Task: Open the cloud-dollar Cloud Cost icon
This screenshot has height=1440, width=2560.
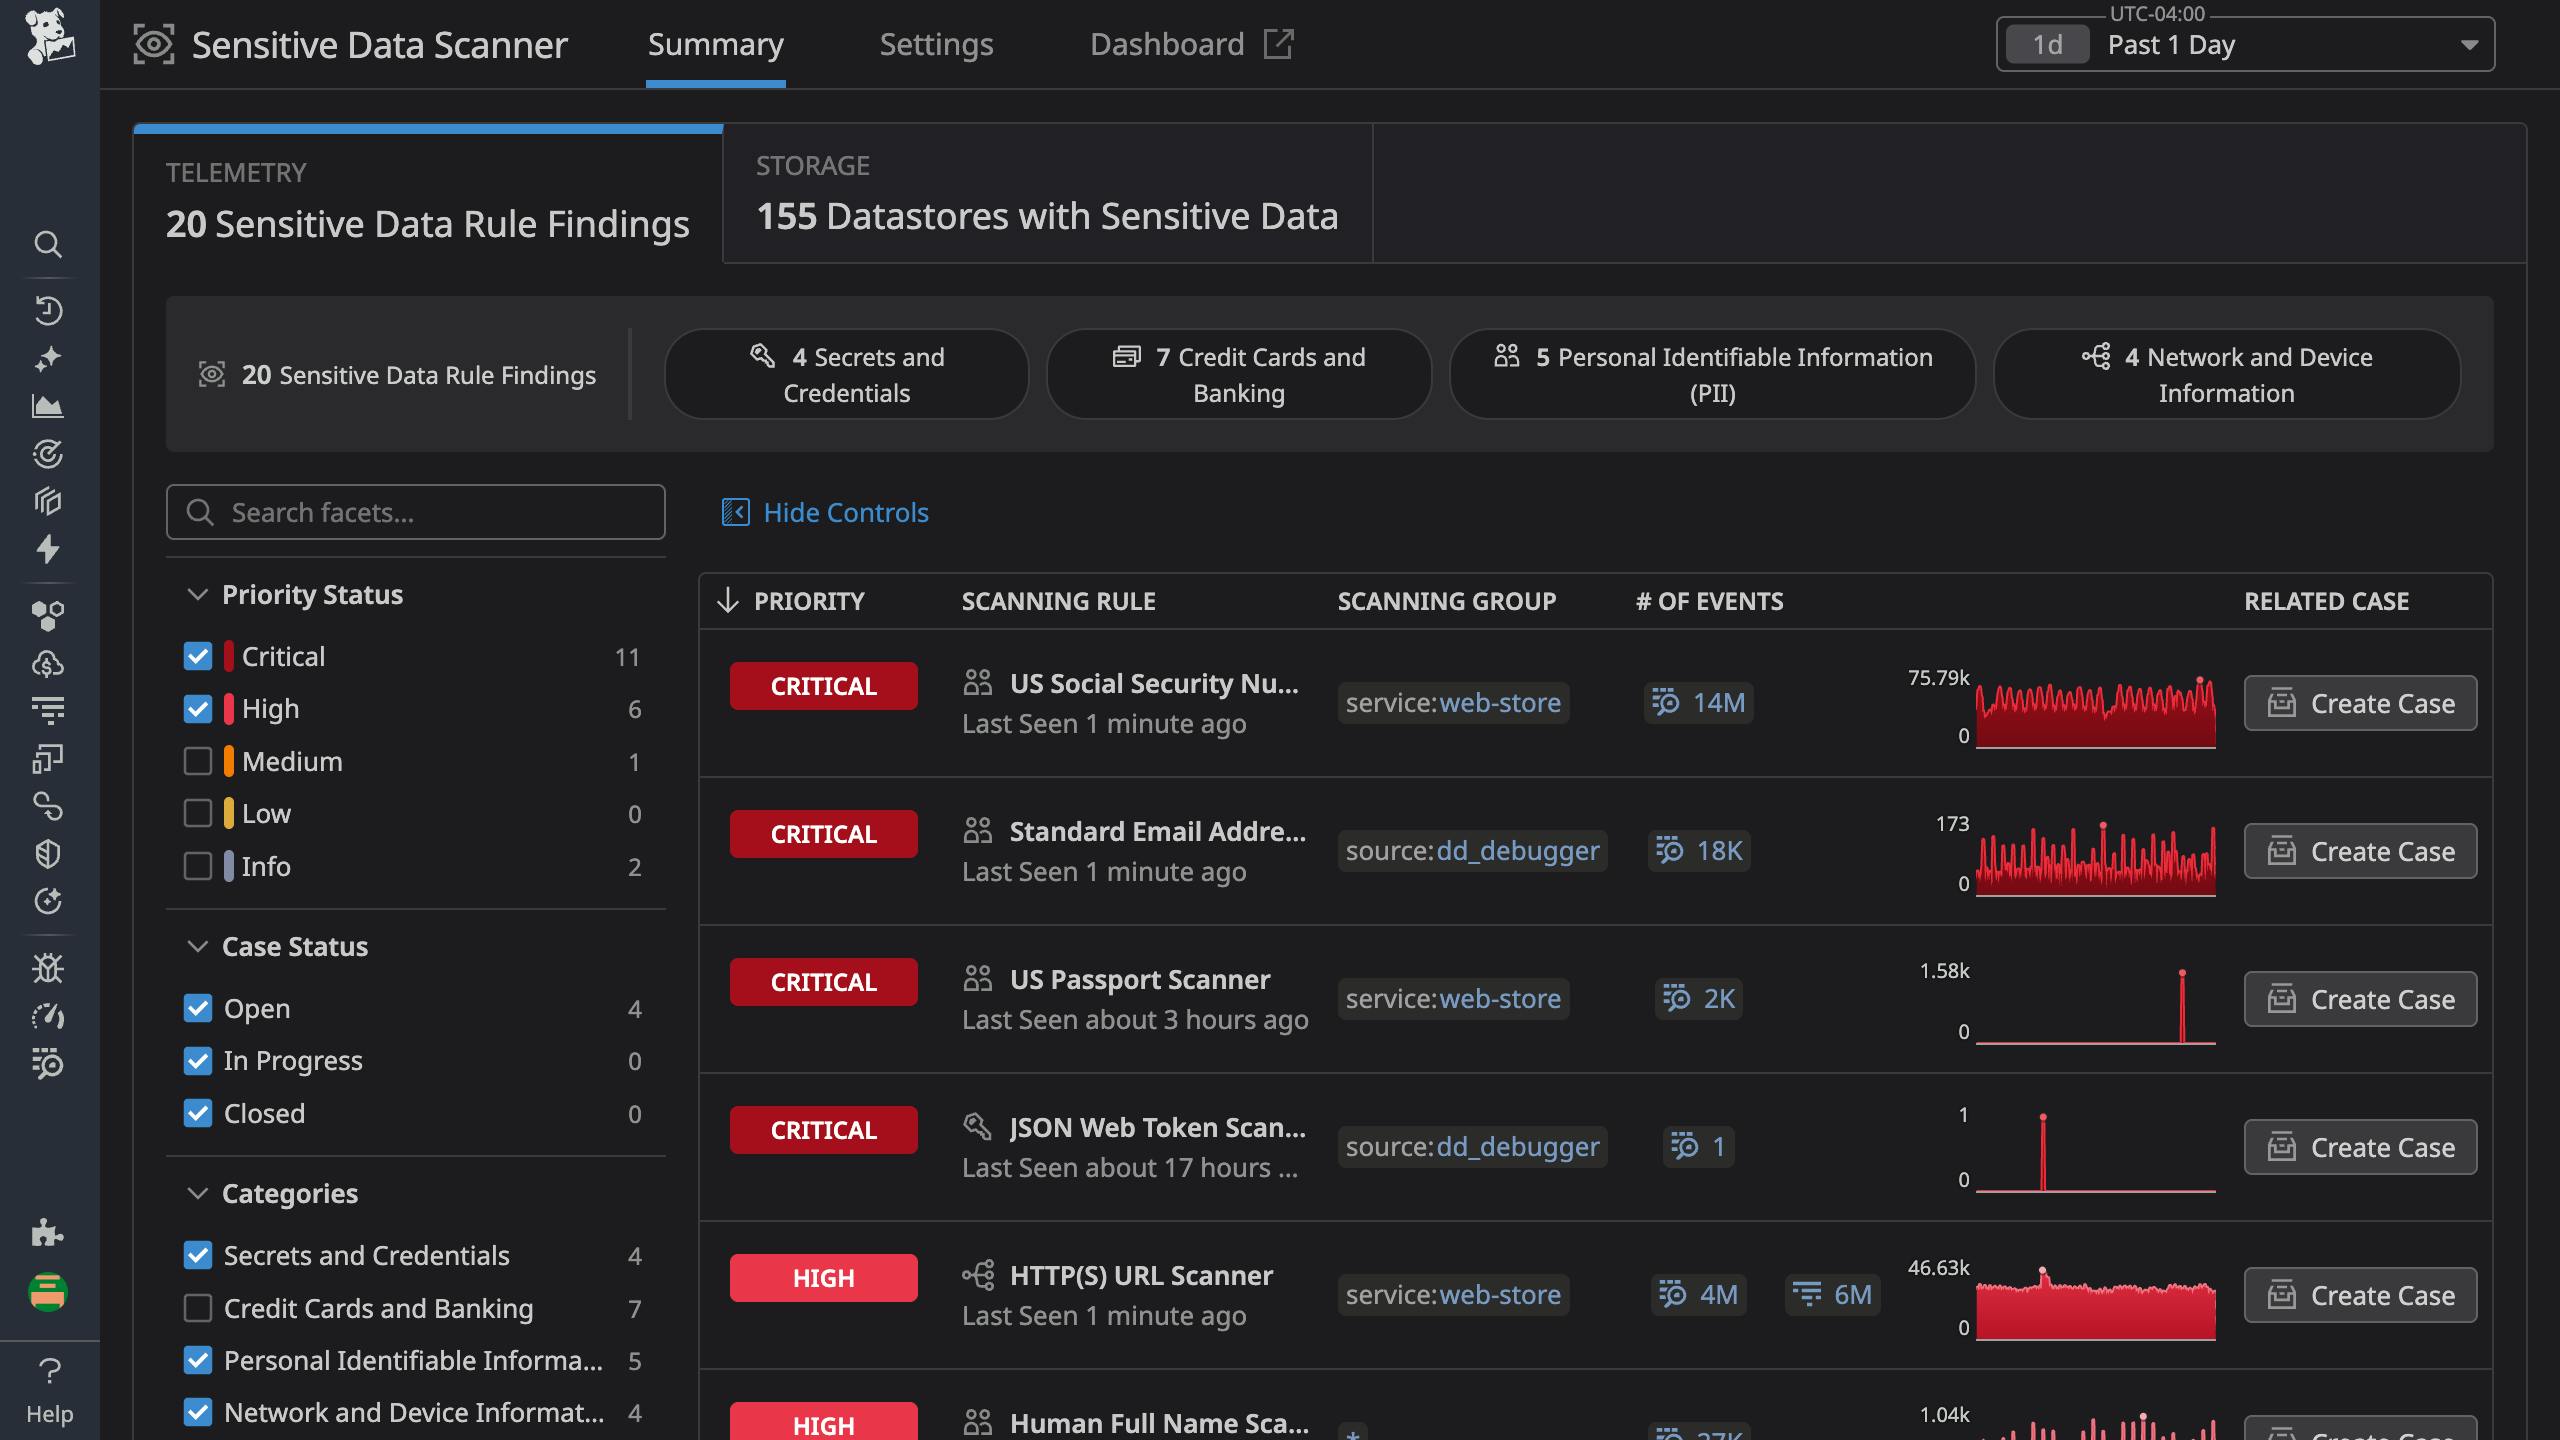Action: (x=48, y=663)
